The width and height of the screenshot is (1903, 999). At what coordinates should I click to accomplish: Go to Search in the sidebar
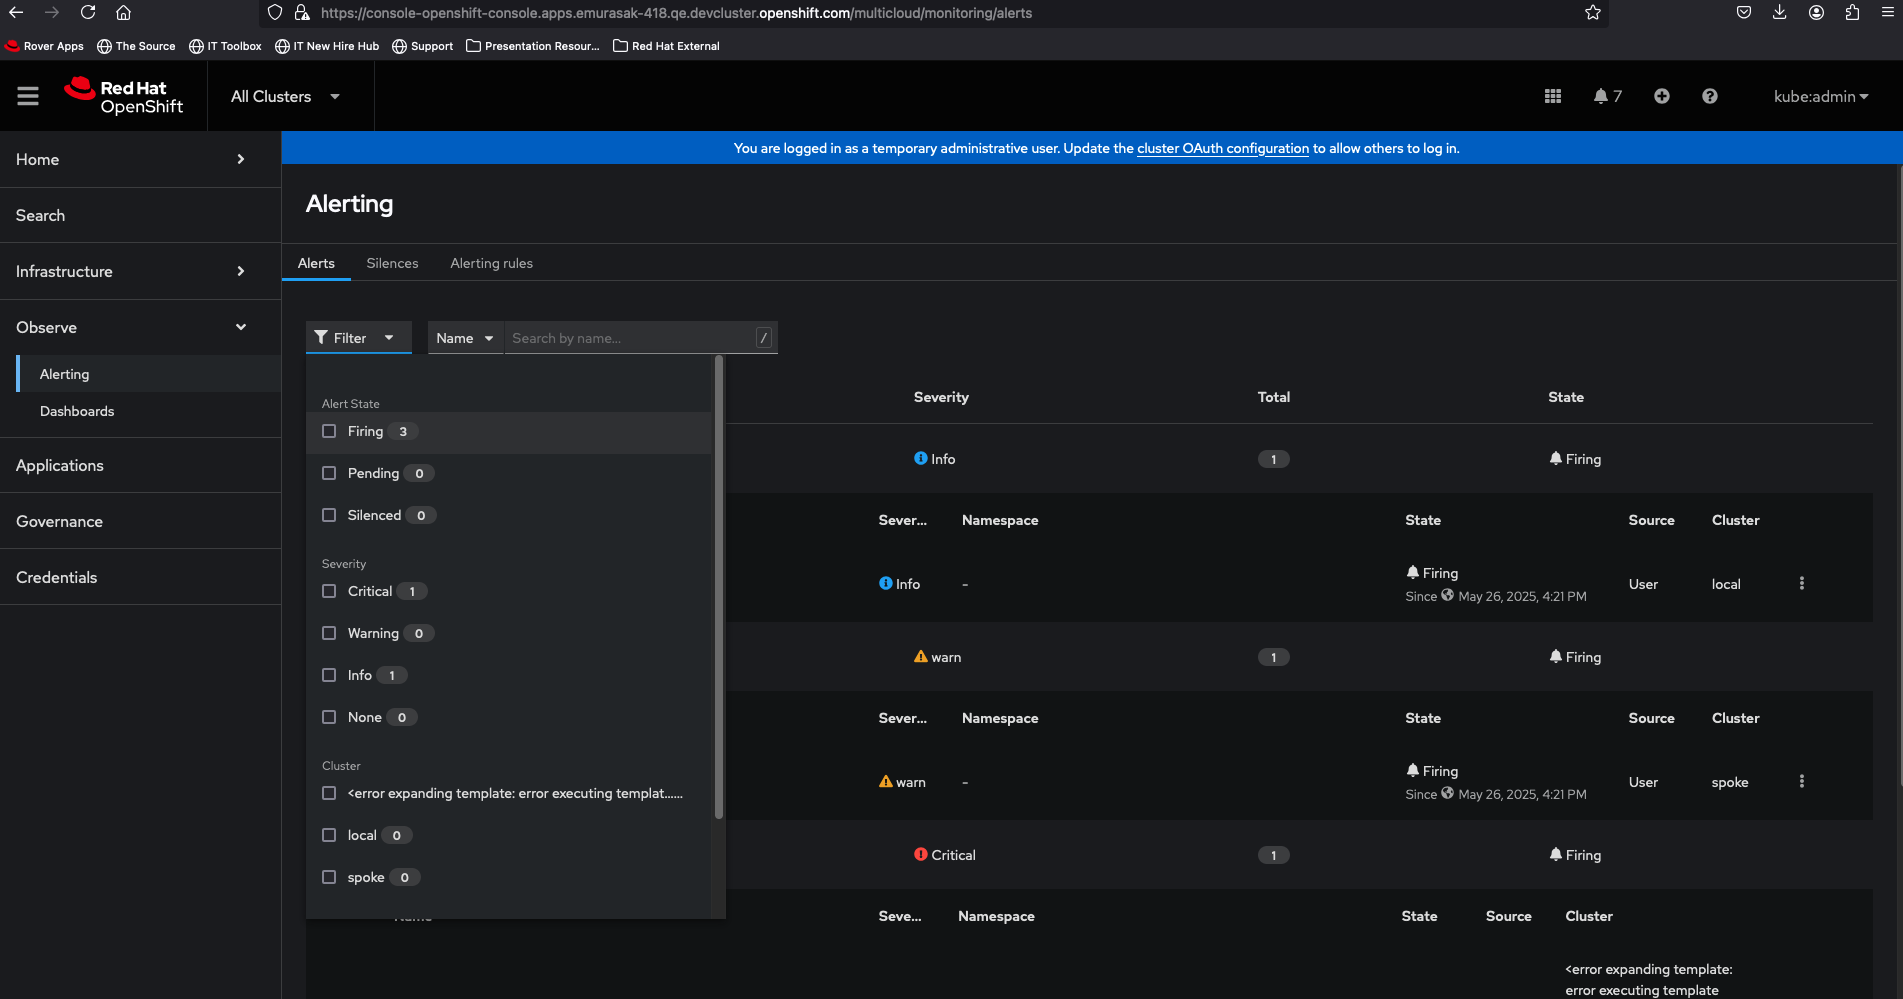click(x=140, y=215)
